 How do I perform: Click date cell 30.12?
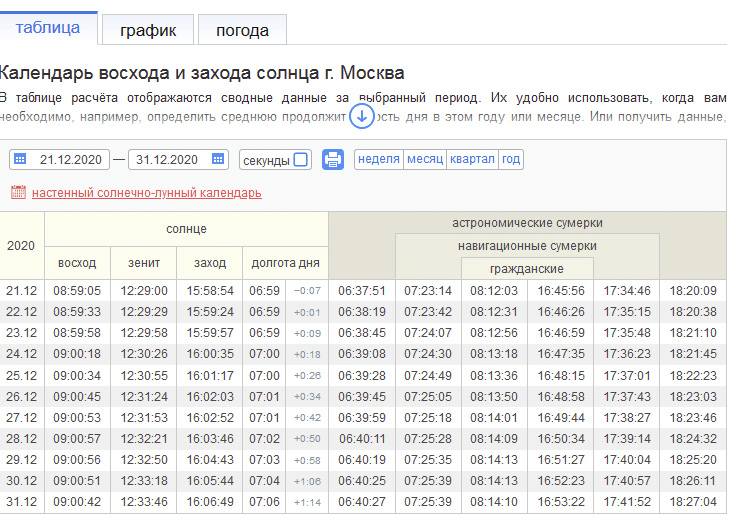coord(22,481)
